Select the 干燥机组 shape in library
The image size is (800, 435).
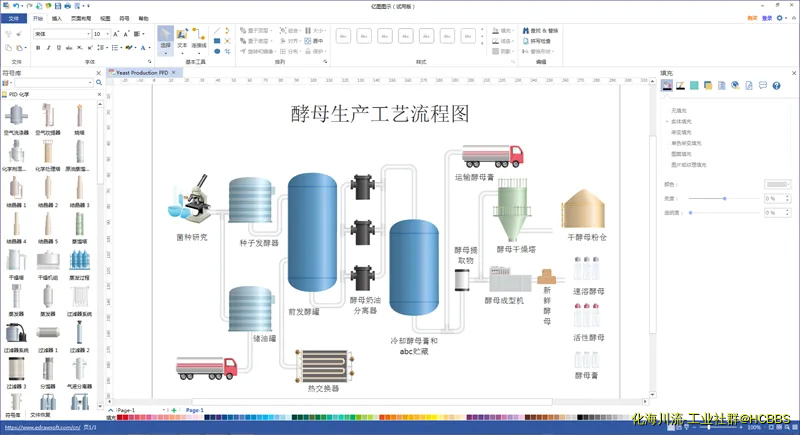click(48, 264)
